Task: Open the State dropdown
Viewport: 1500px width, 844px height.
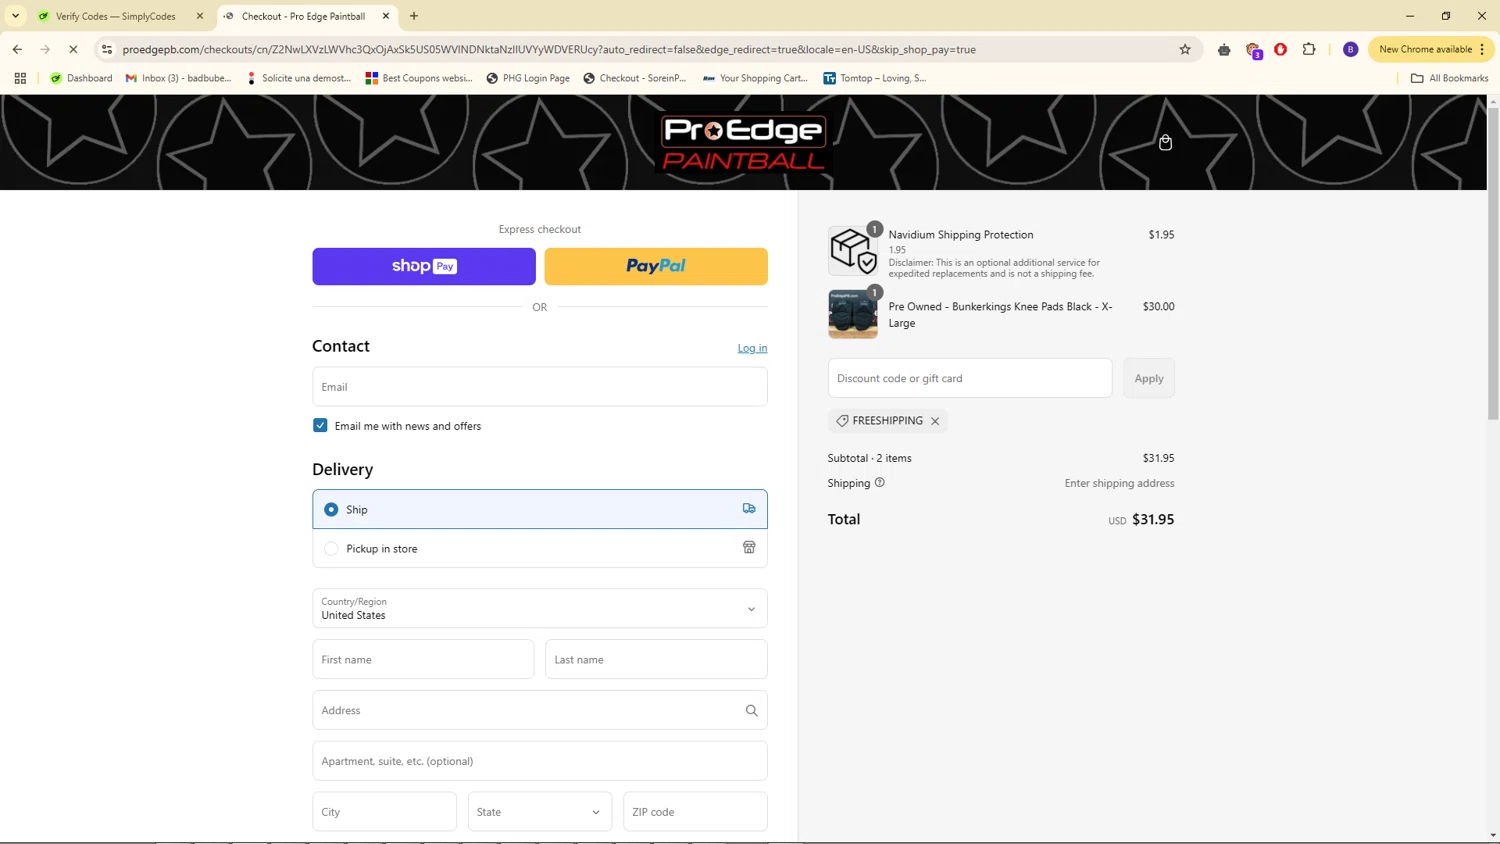Action: click(x=540, y=811)
